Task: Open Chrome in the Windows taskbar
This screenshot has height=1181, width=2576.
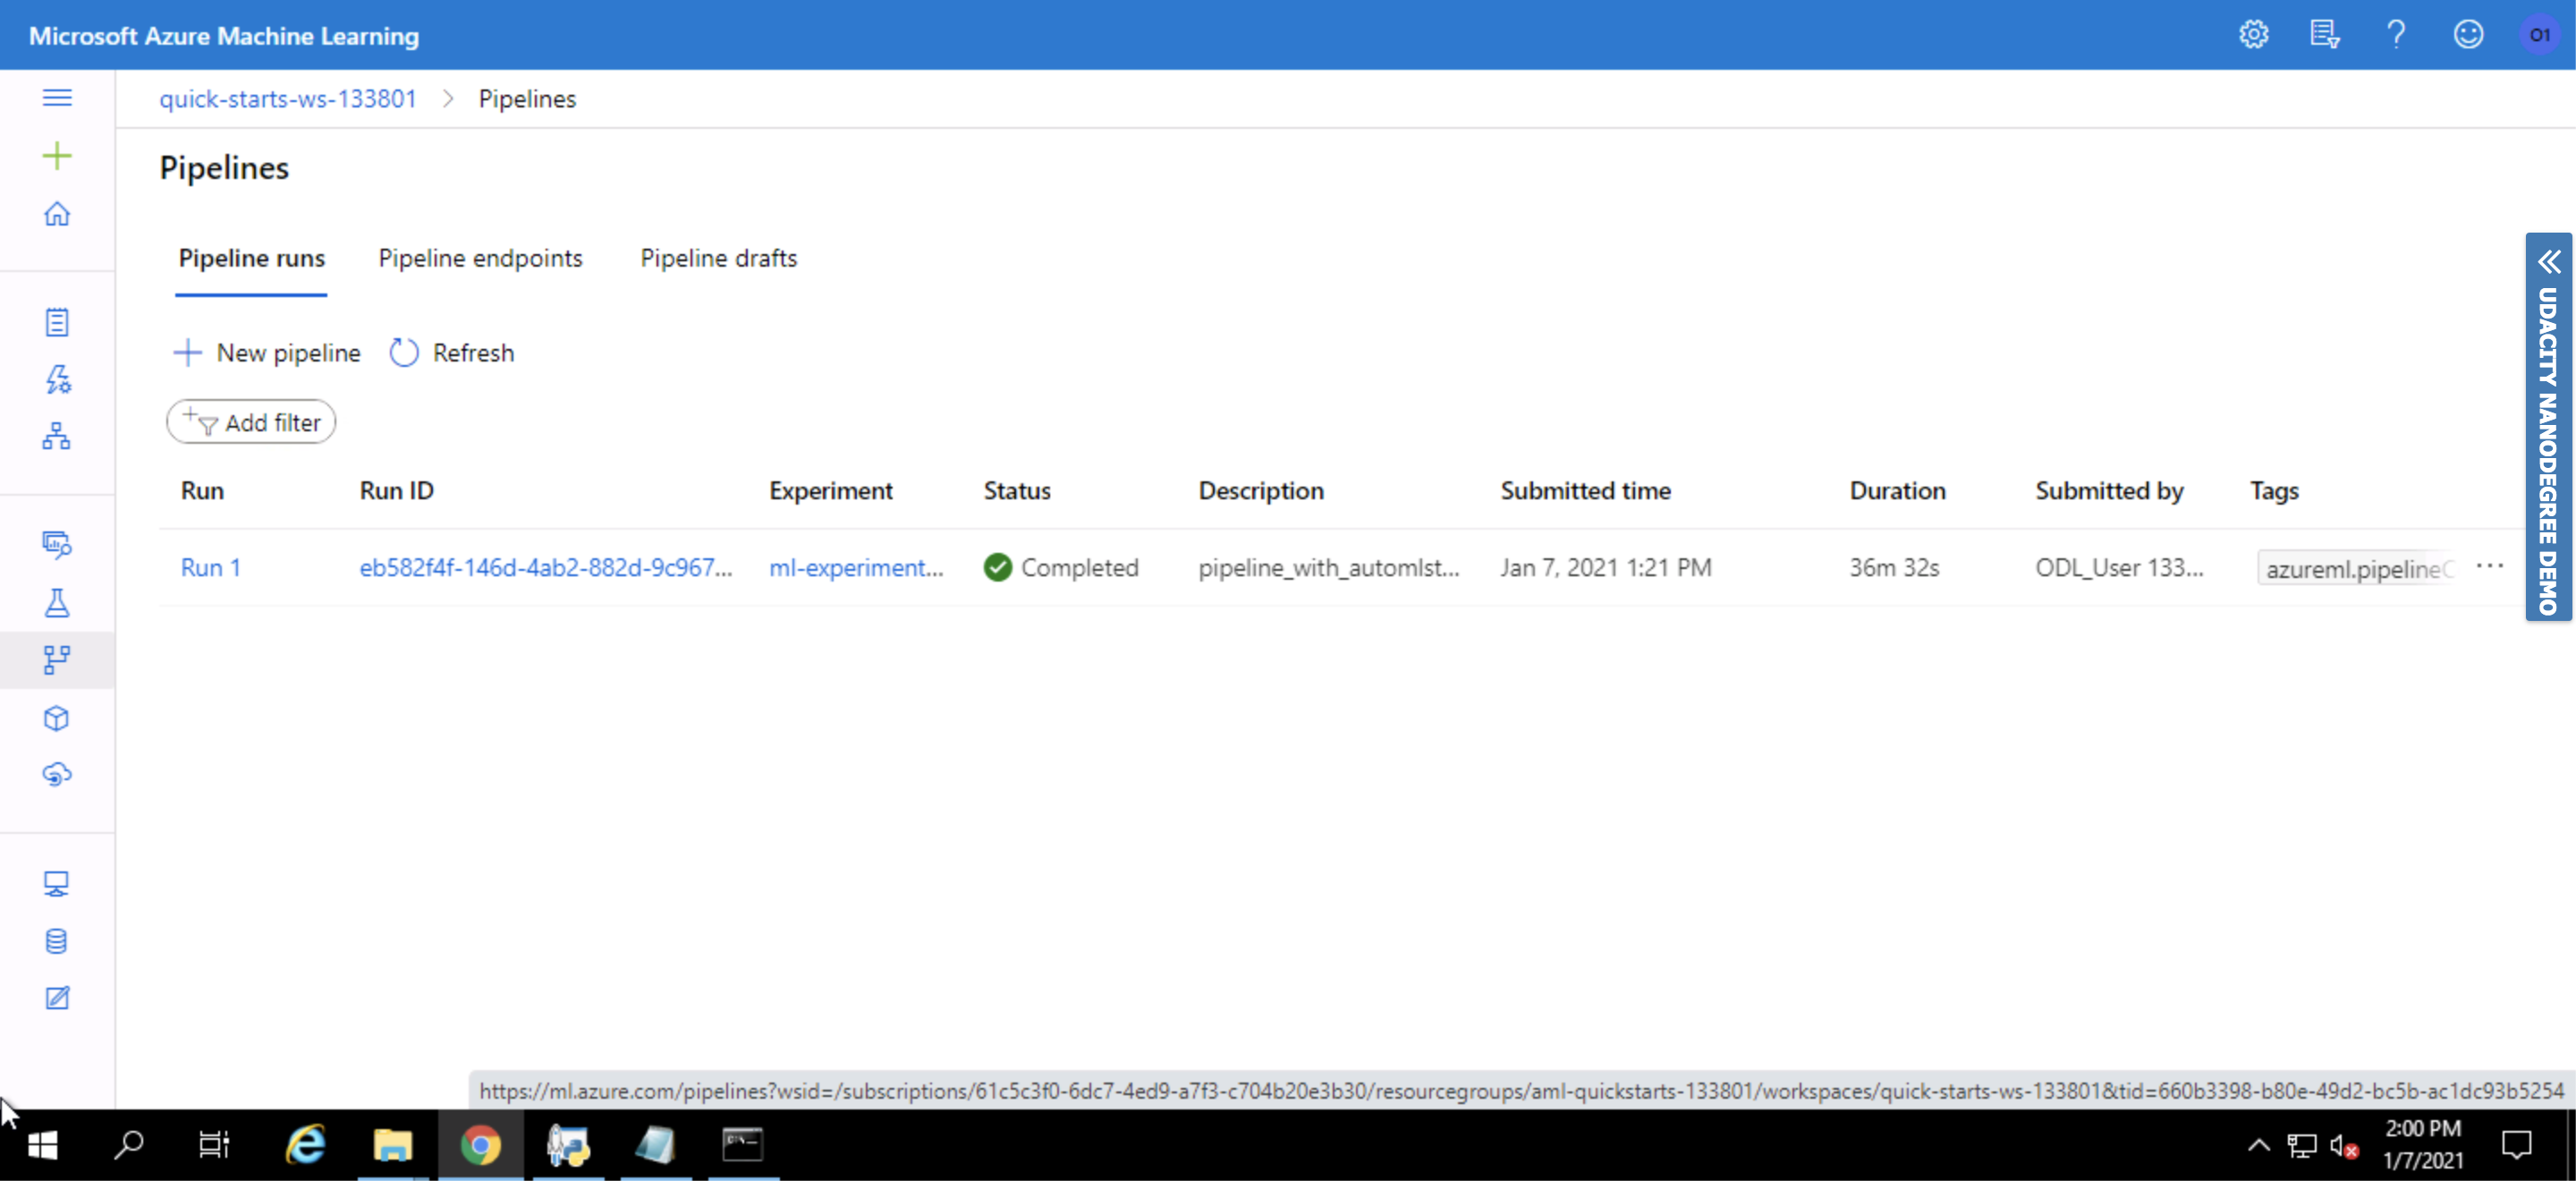Action: point(480,1144)
